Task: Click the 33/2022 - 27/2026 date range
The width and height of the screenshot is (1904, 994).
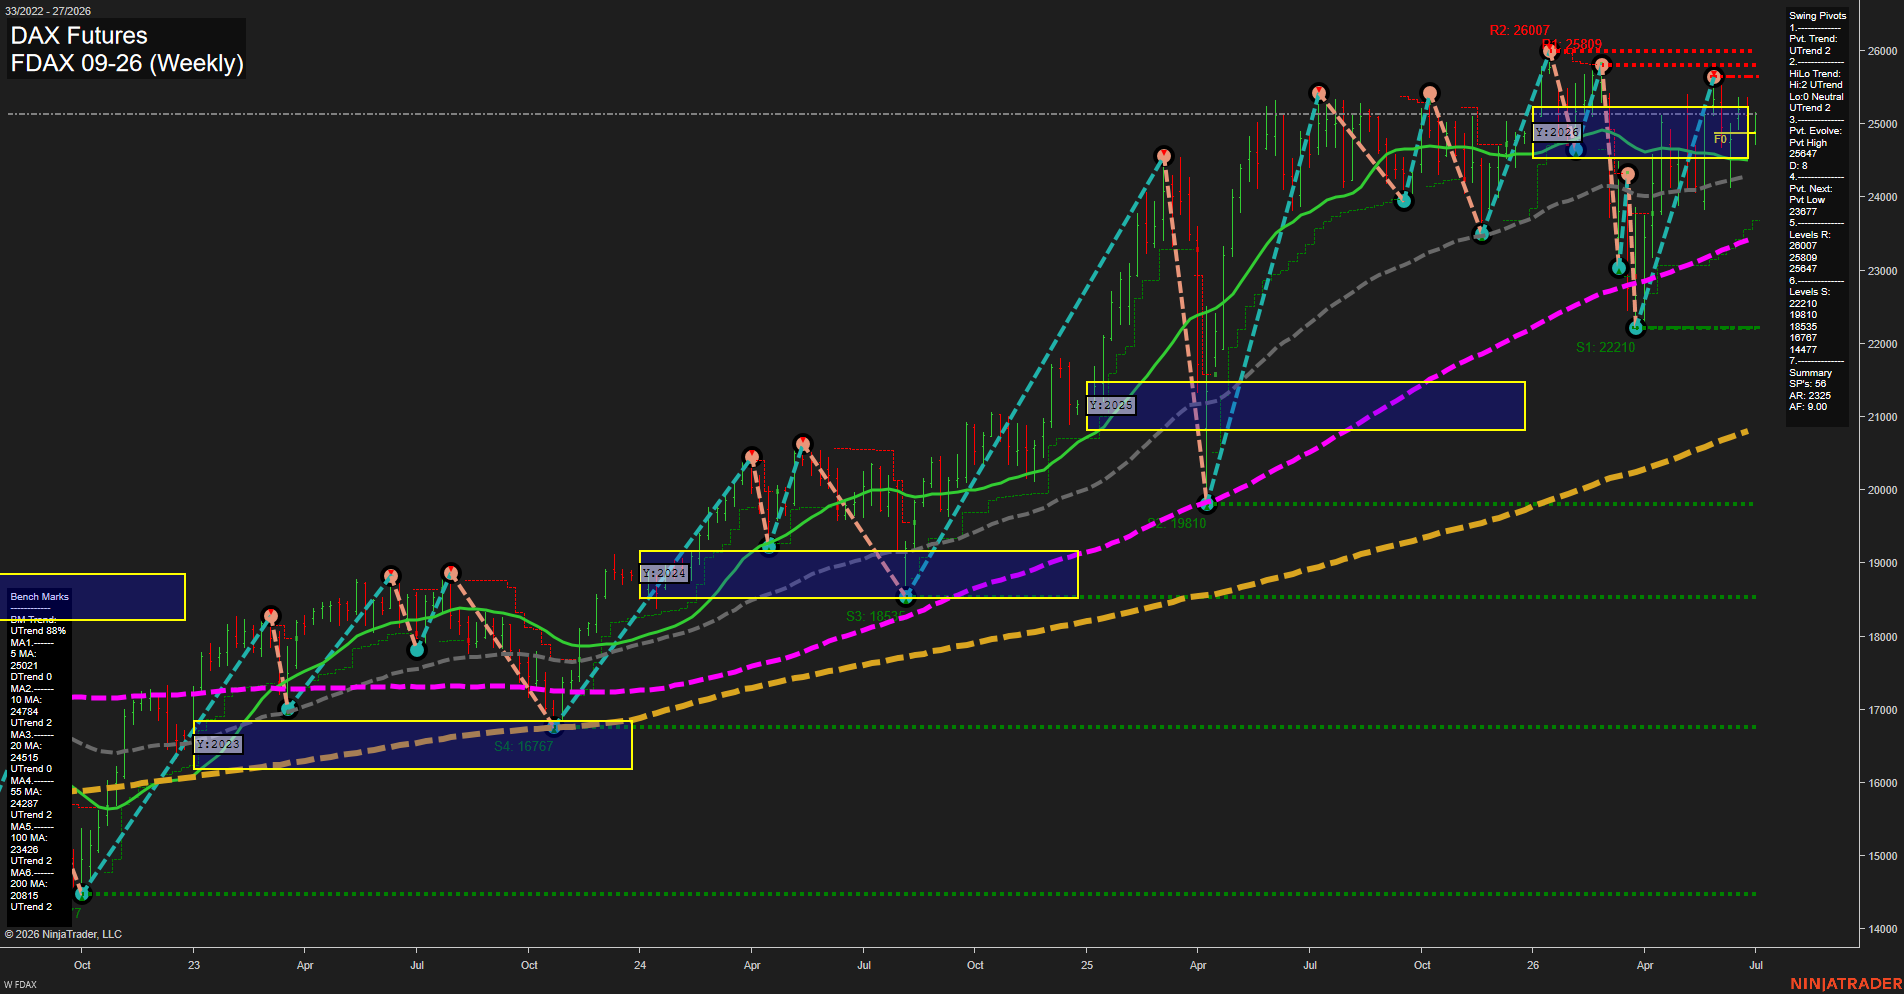Action: (48, 11)
